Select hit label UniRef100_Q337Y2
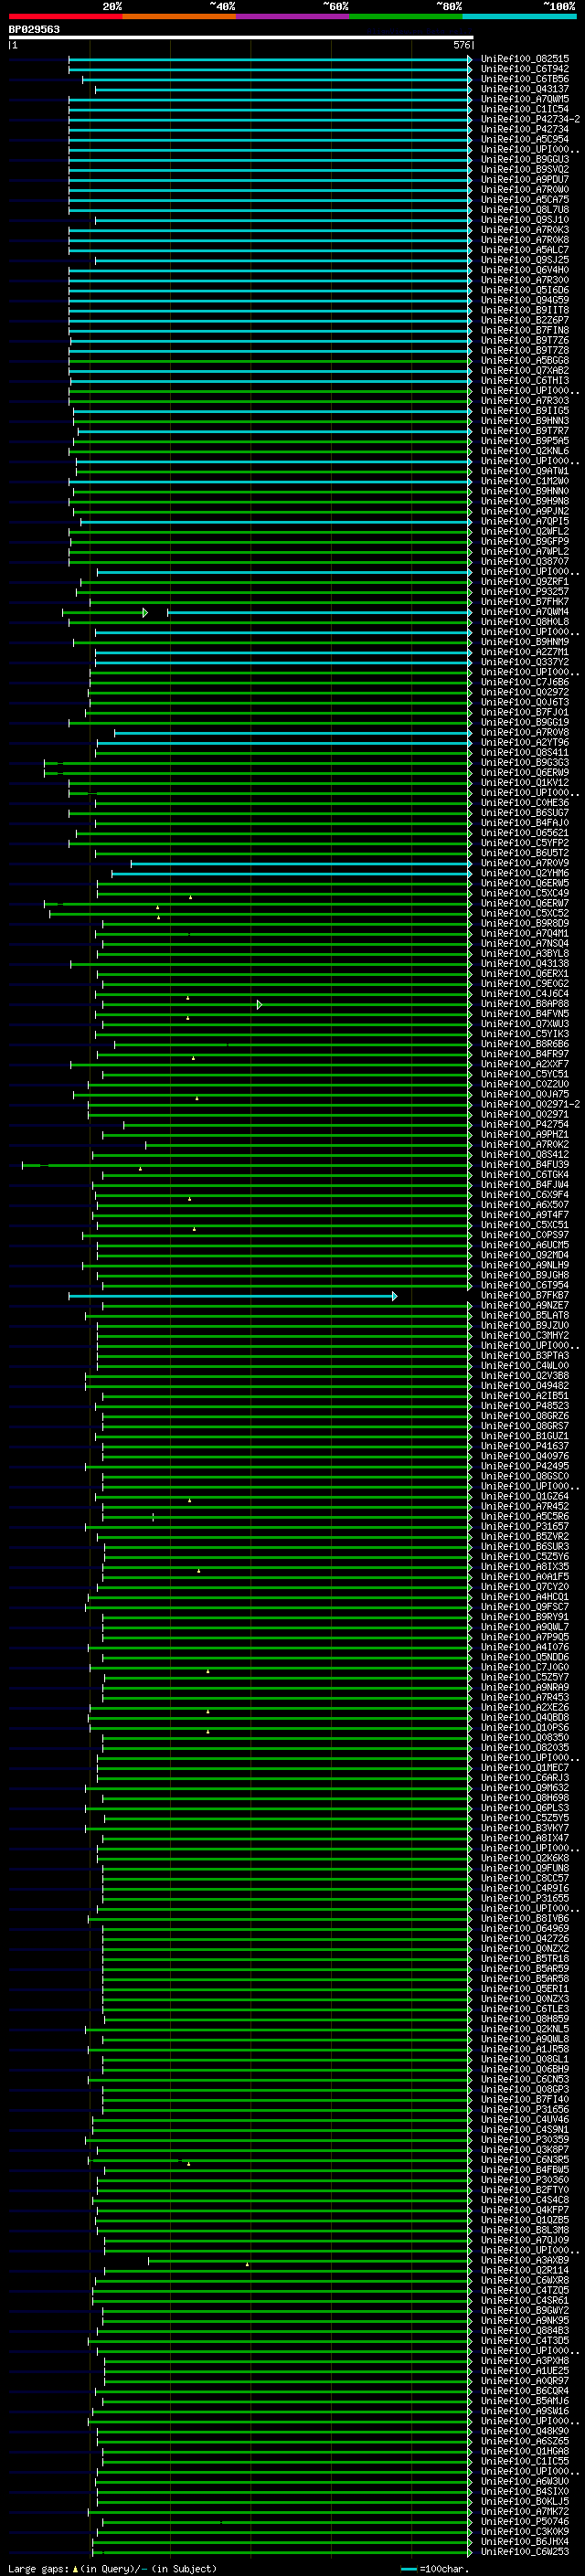Viewport: 585px width, 2576px height. pos(525,662)
